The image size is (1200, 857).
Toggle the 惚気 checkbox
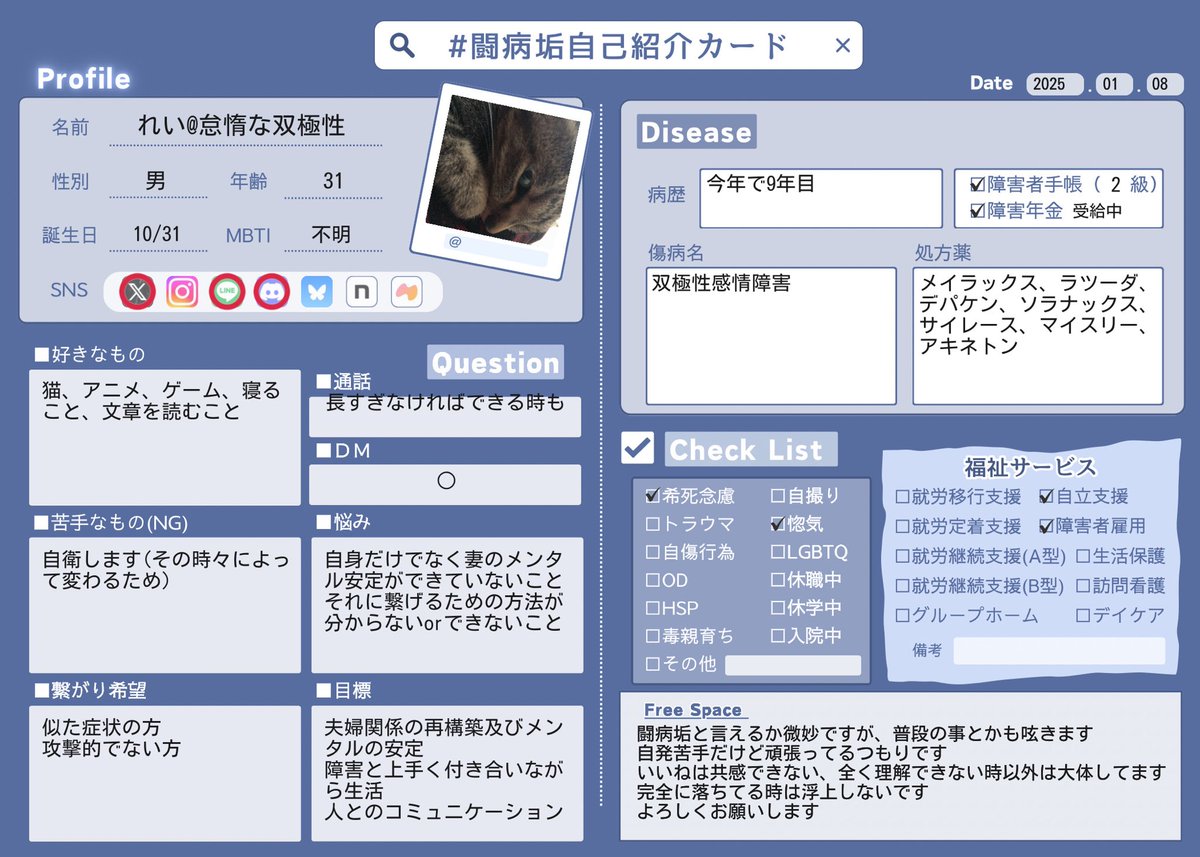point(778,523)
